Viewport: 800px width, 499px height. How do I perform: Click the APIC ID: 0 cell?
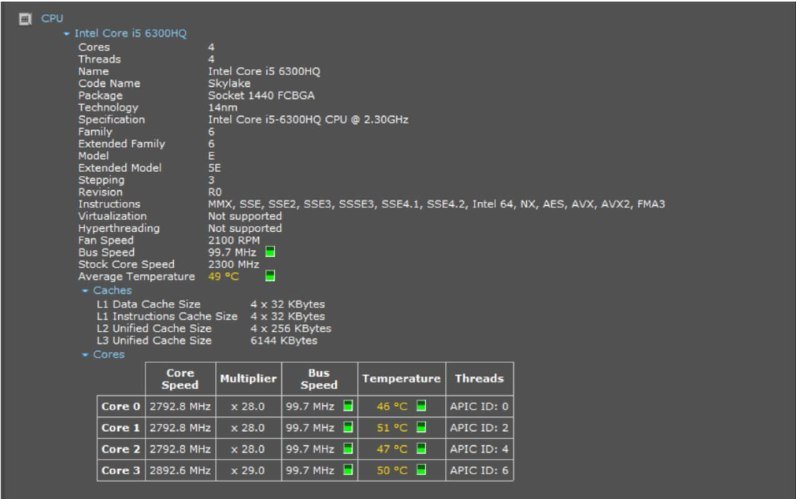pos(480,407)
